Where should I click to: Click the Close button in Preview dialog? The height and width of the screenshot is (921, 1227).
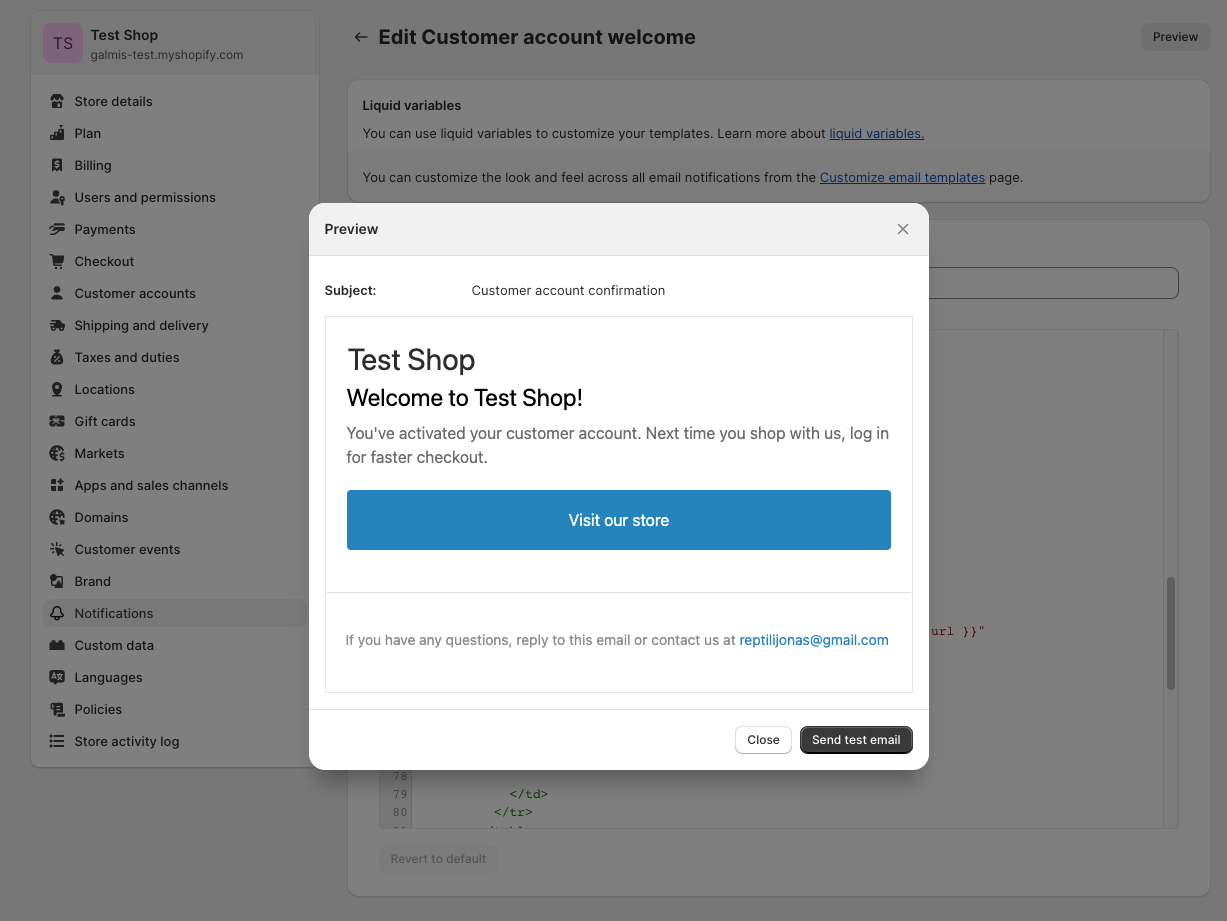point(763,740)
